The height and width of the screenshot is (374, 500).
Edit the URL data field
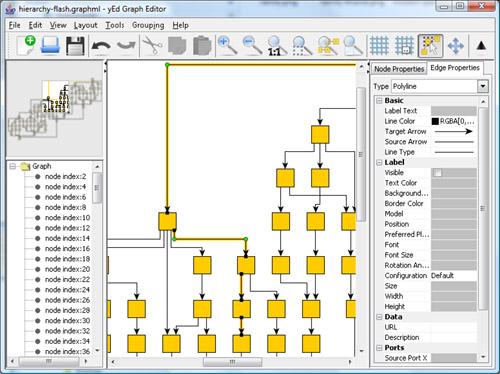[x=454, y=327]
